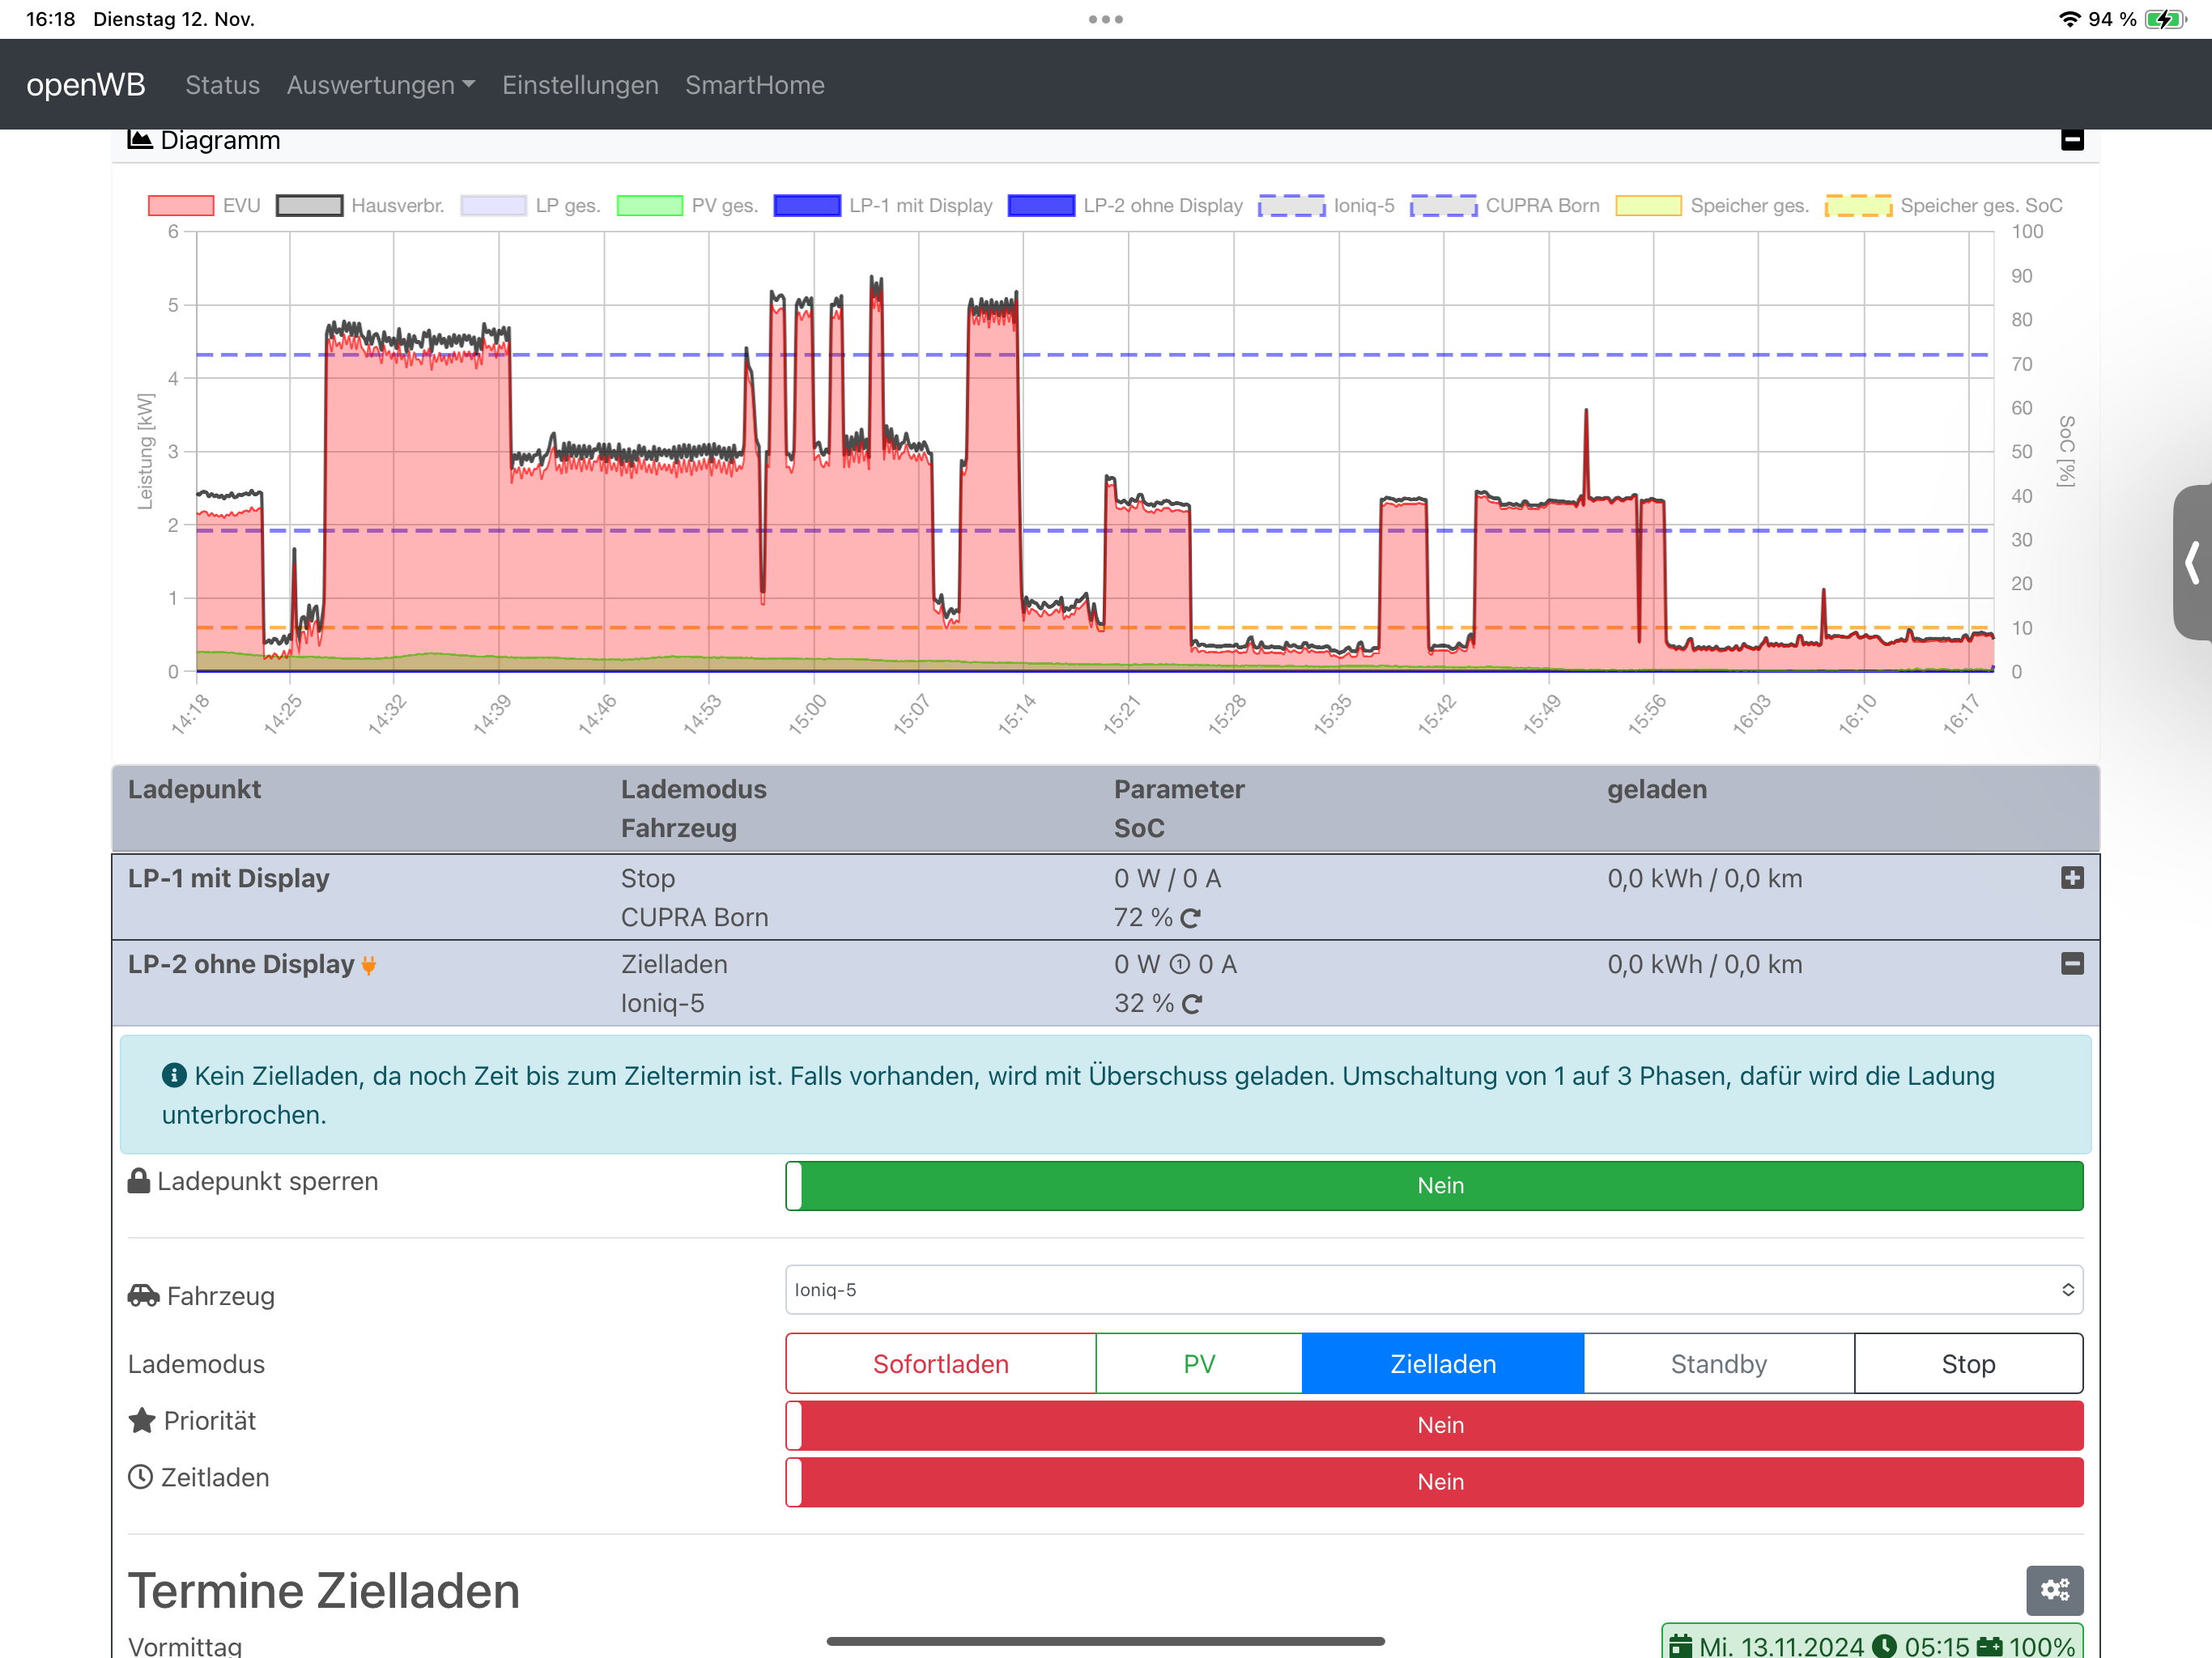Open Zielladen appointment settings gear
Image resolution: width=2212 pixels, height=1658 pixels.
click(2054, 1590)
